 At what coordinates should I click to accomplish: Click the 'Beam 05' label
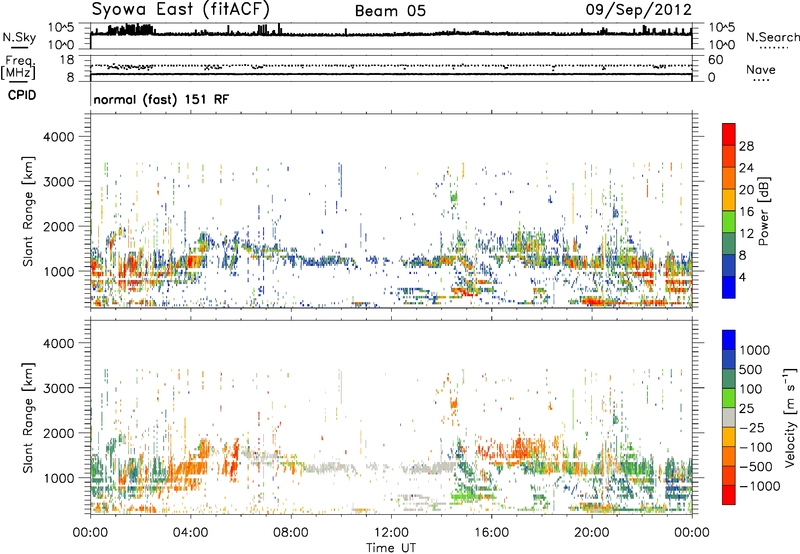click(390, 11)
